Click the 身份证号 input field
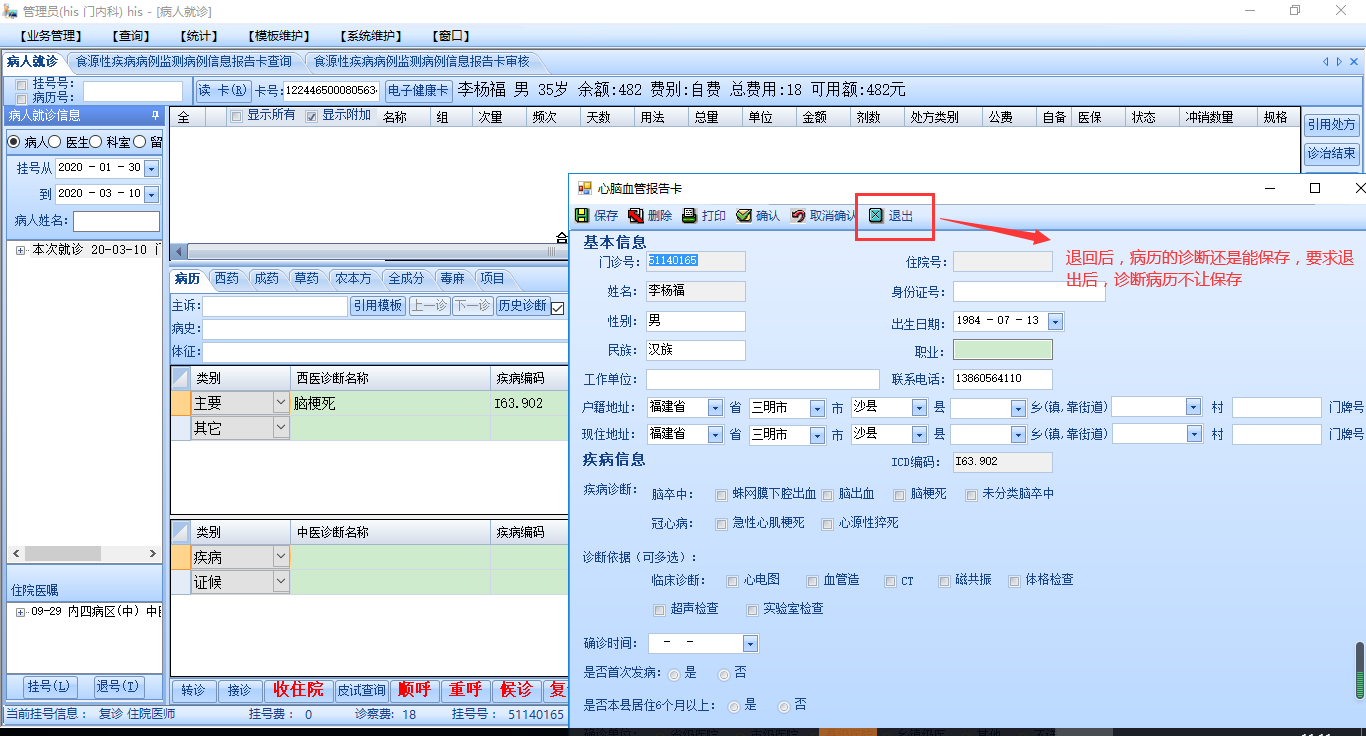Image resolution: width=1366 pixels, height=736 pixels. coord(1029,291)
